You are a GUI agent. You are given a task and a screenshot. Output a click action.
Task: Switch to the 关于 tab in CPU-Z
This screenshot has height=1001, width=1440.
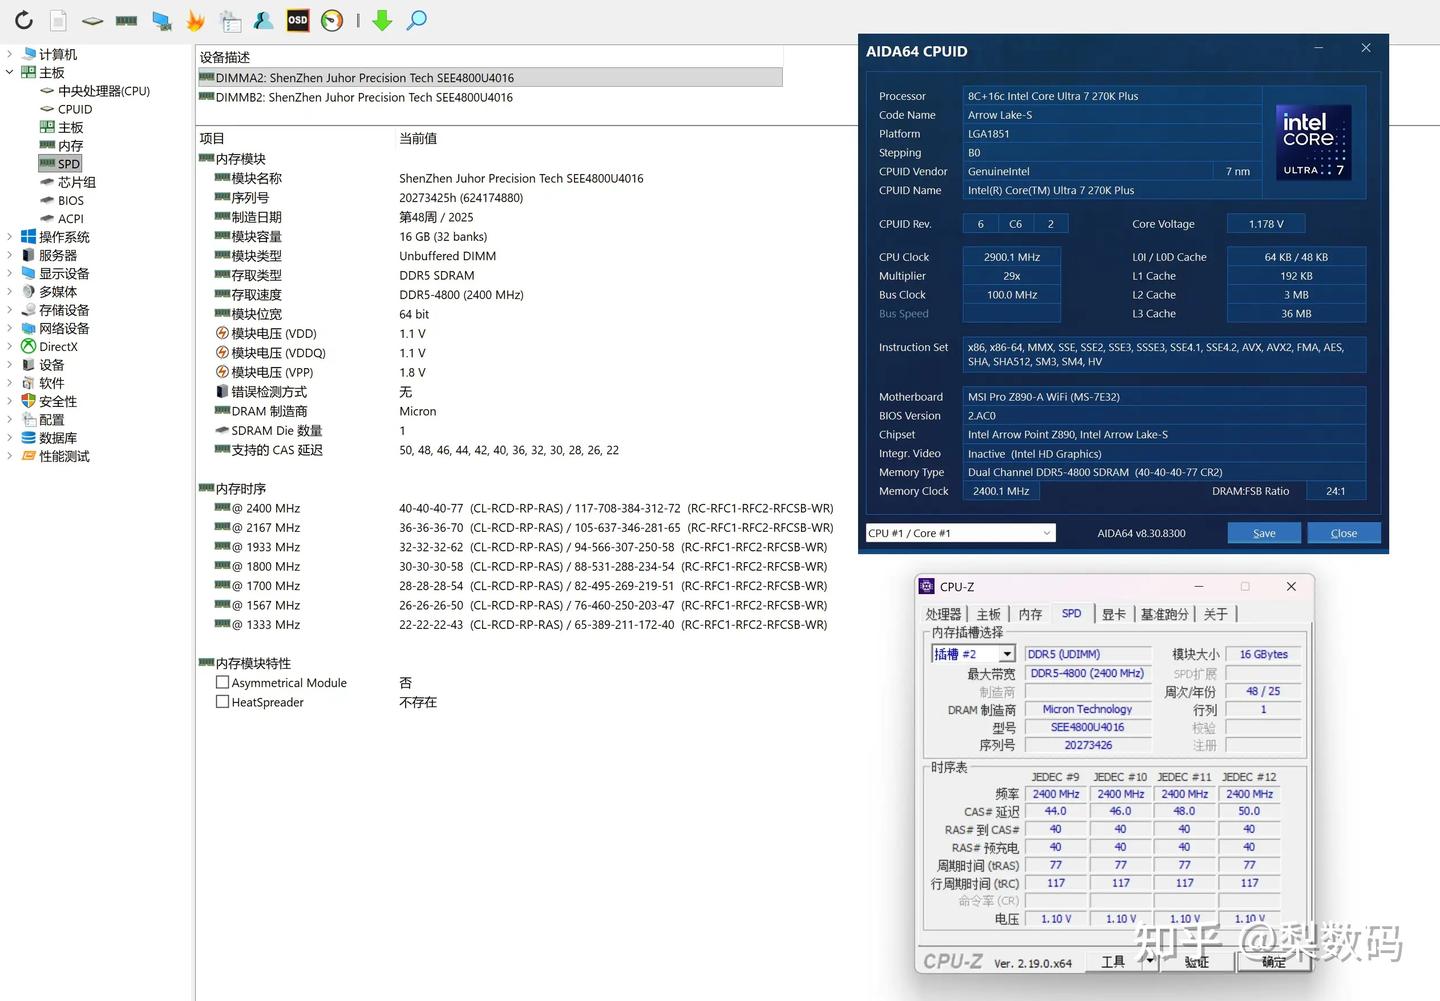1216,614
